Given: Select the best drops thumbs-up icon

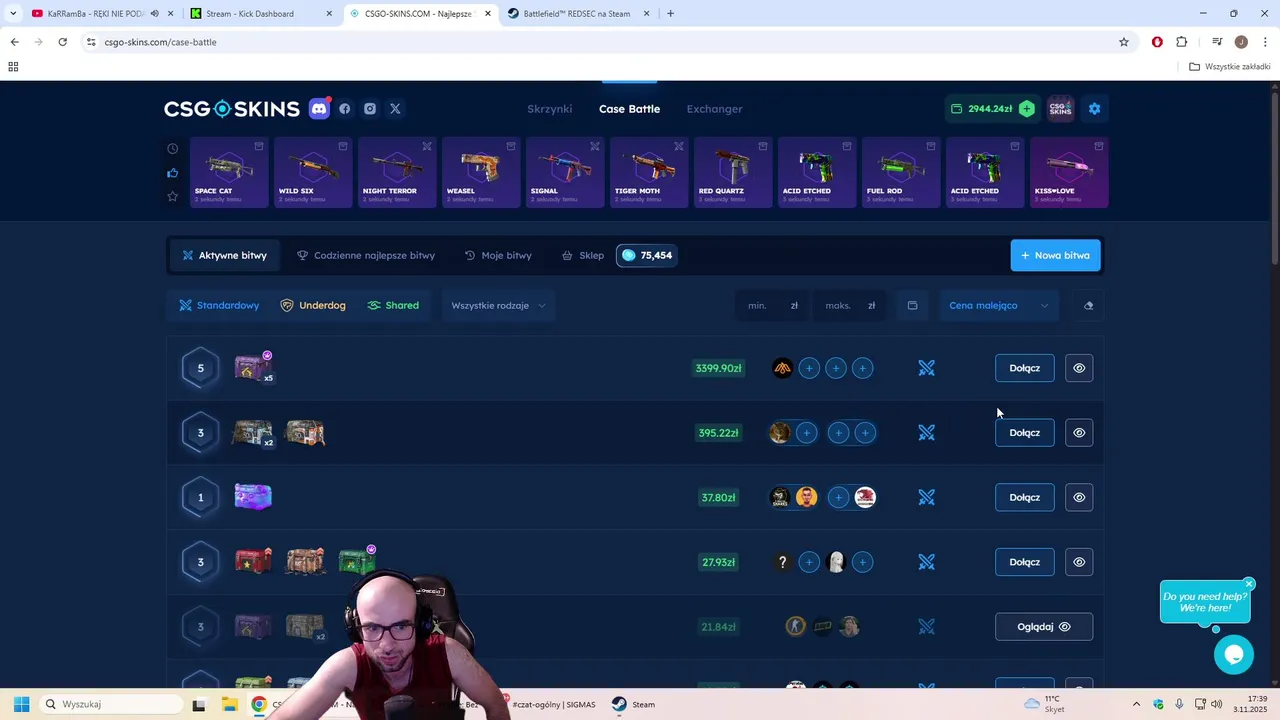Looking at the screenshot, I should tap(173, 173).
